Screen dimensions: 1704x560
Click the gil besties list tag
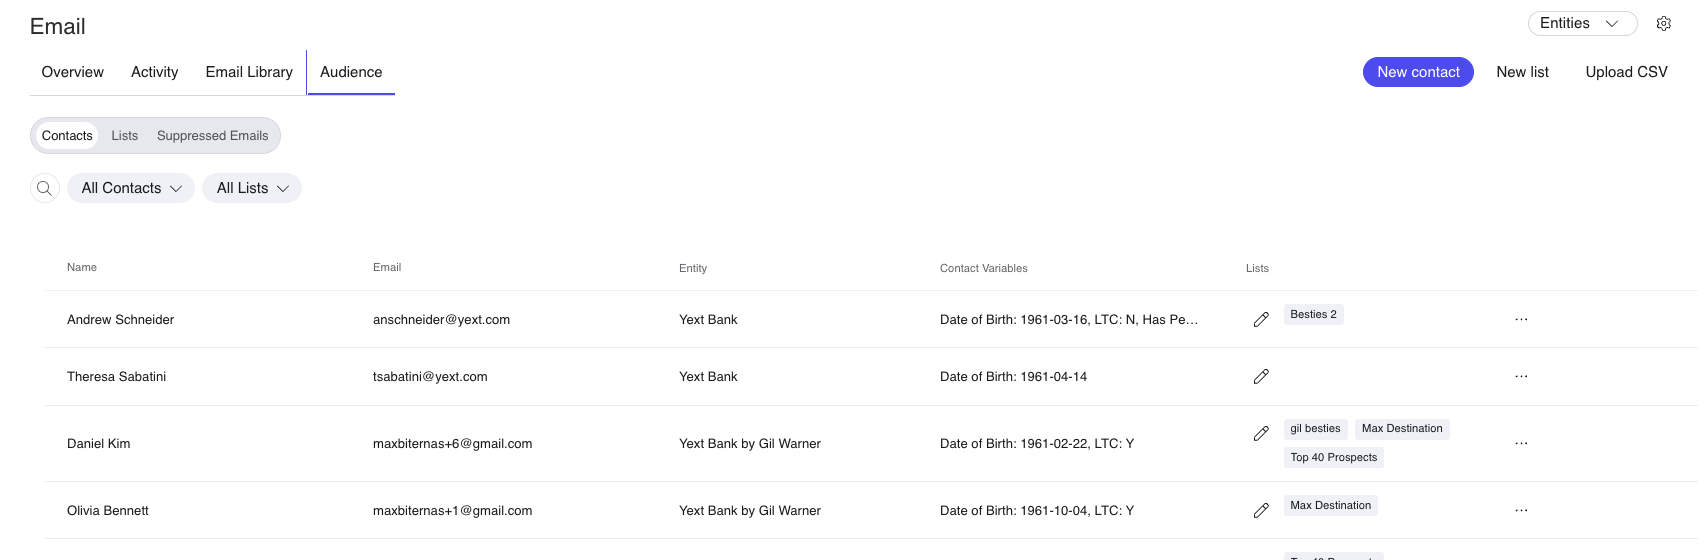pos(1315,428)
